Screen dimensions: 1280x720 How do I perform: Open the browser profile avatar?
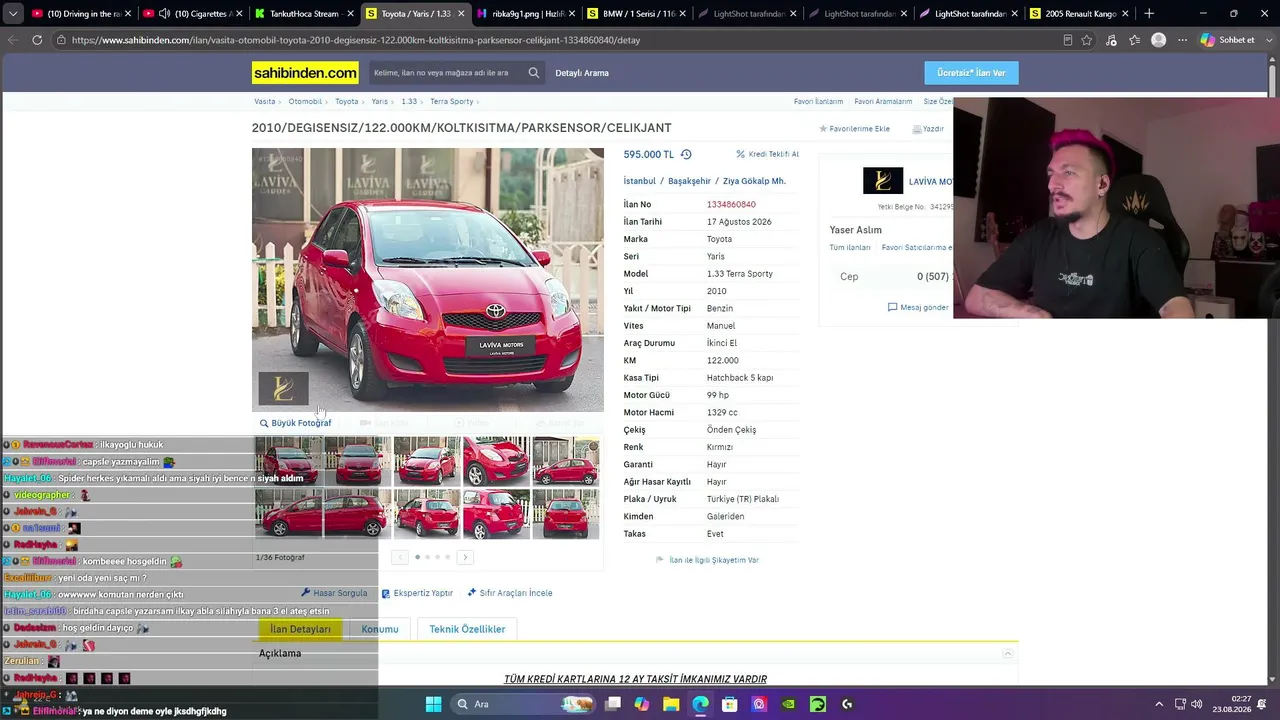1159,40
